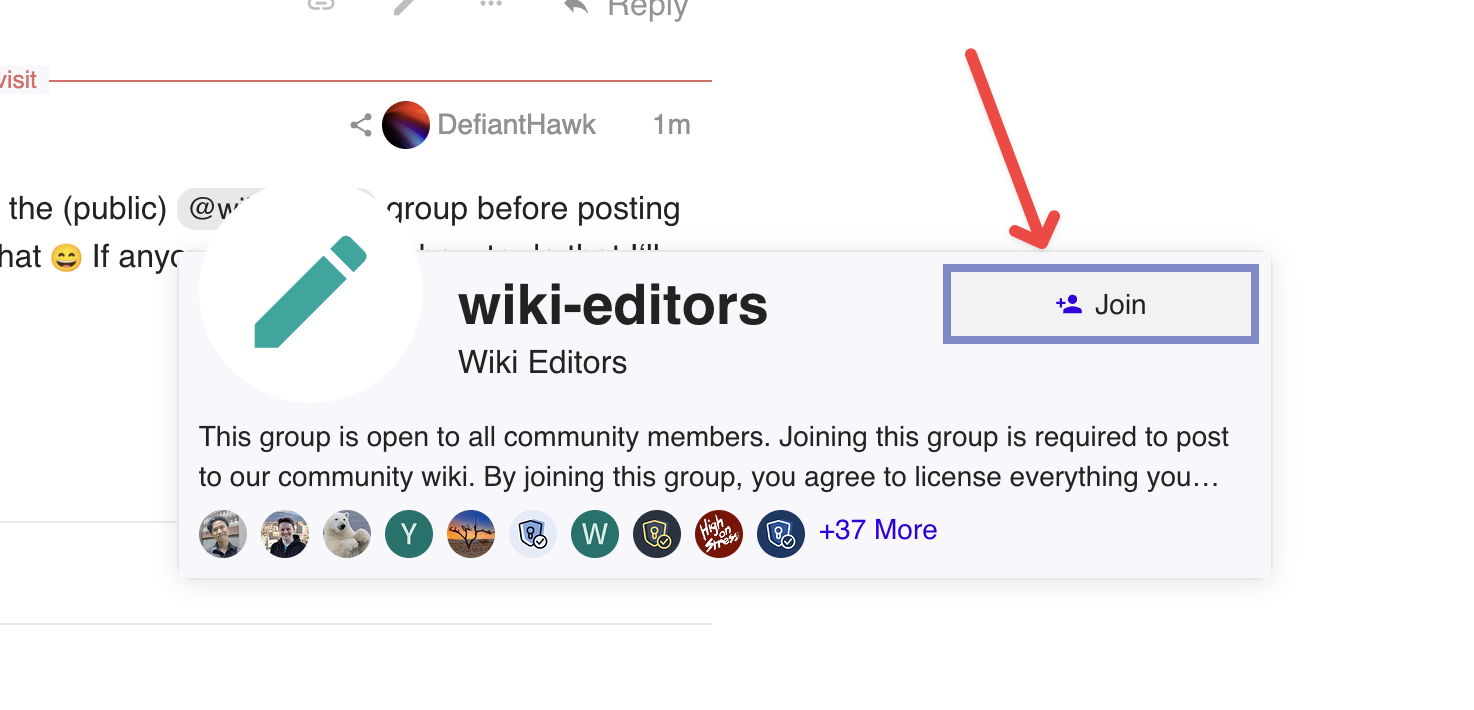
Task: Click the share icon beside DefiantHawk
Action: click(x=361, y=125)
